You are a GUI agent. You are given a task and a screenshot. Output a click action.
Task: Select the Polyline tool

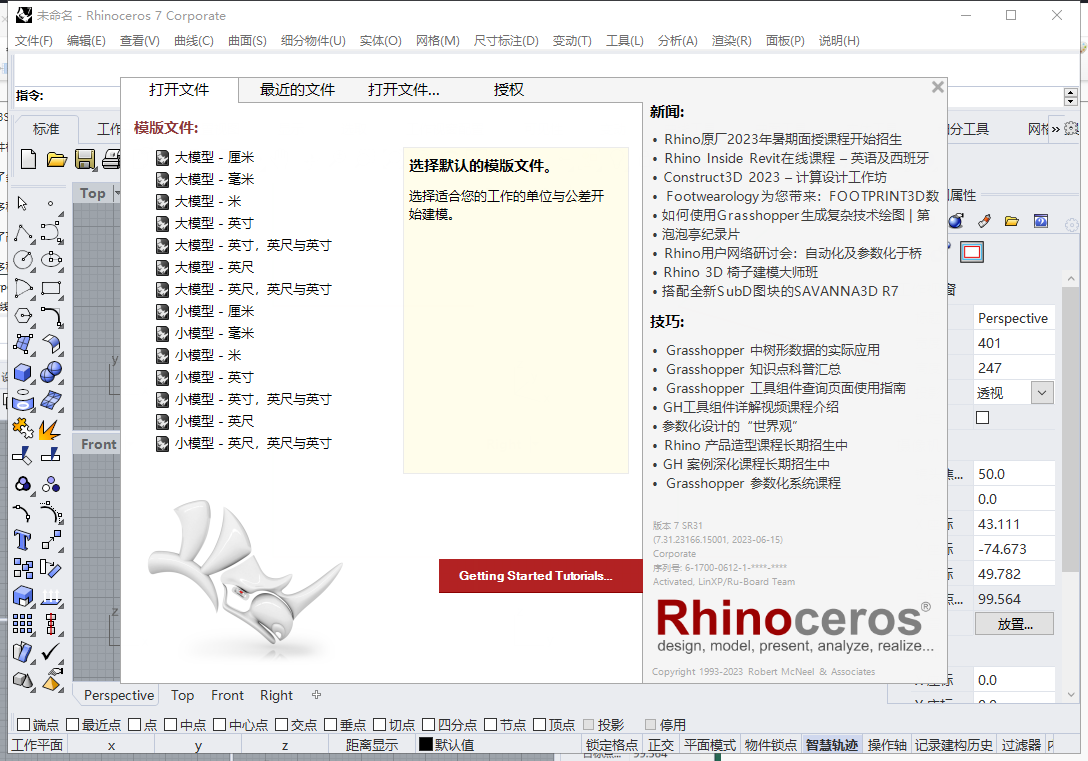tap(23, 232)
